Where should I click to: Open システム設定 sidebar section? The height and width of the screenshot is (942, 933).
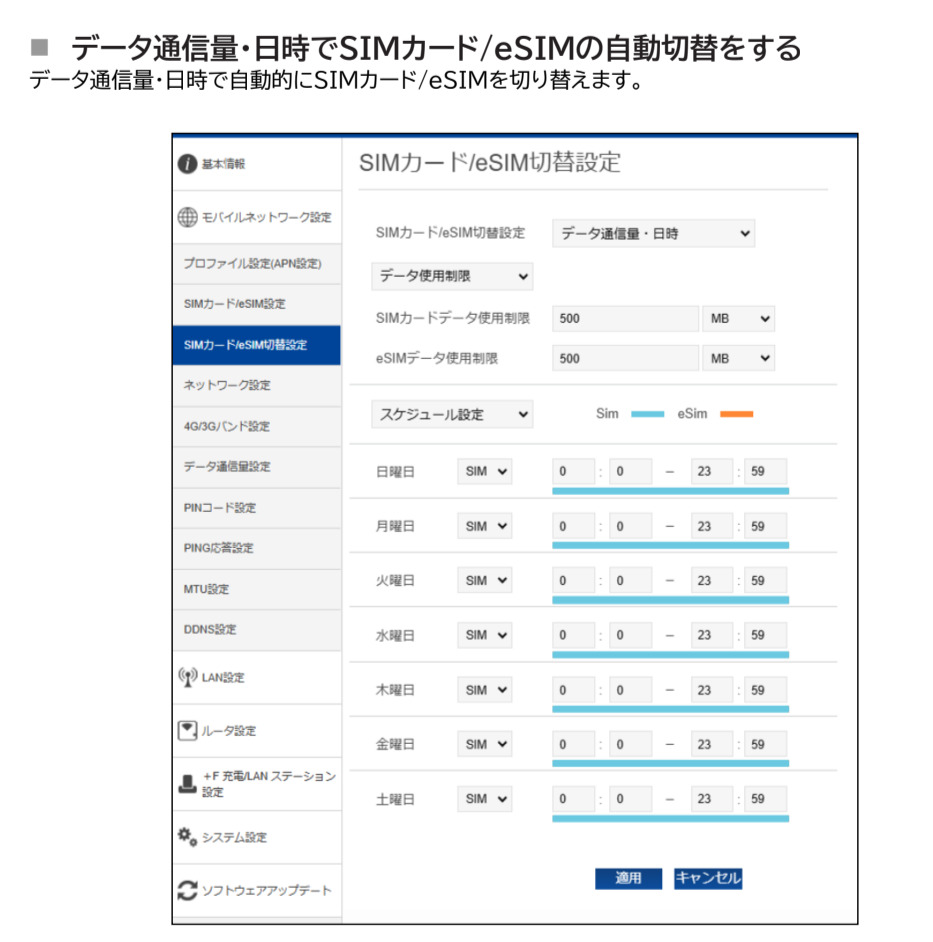[257, 837]
